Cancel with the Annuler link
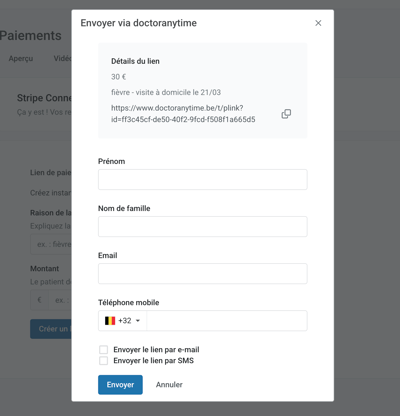Image resolution: width=400 pixels, height=416 pixels. pos(169,385)
